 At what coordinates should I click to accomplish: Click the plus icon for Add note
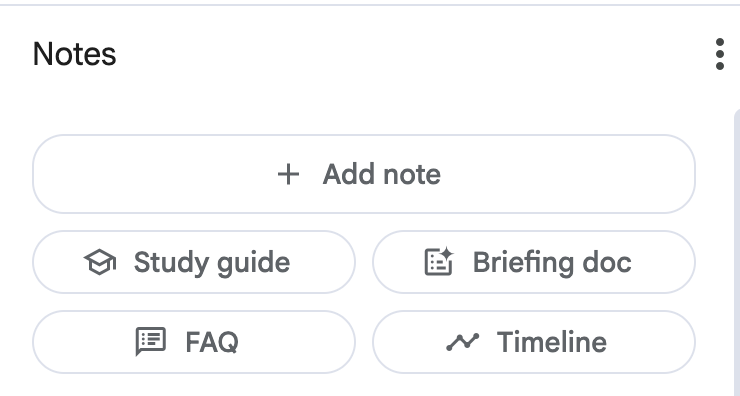pos(288,175)
